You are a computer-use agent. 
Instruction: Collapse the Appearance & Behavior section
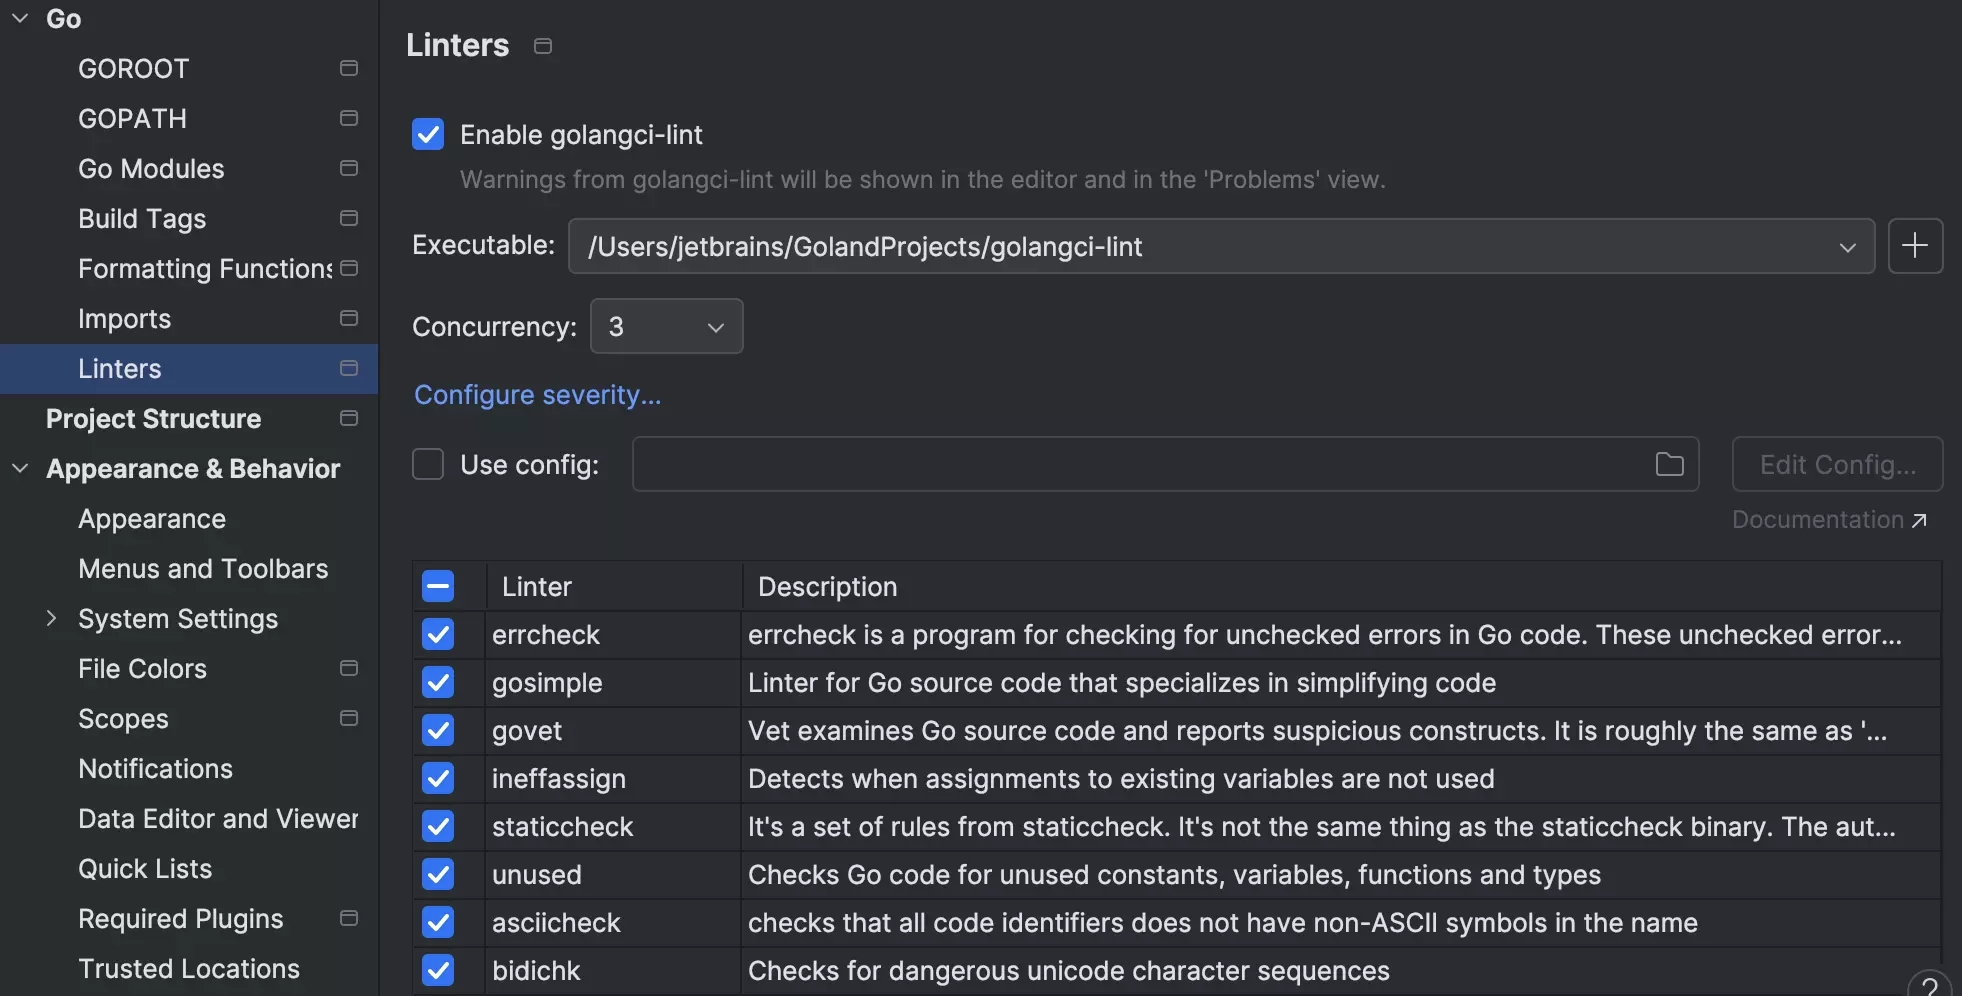(20, 468)
